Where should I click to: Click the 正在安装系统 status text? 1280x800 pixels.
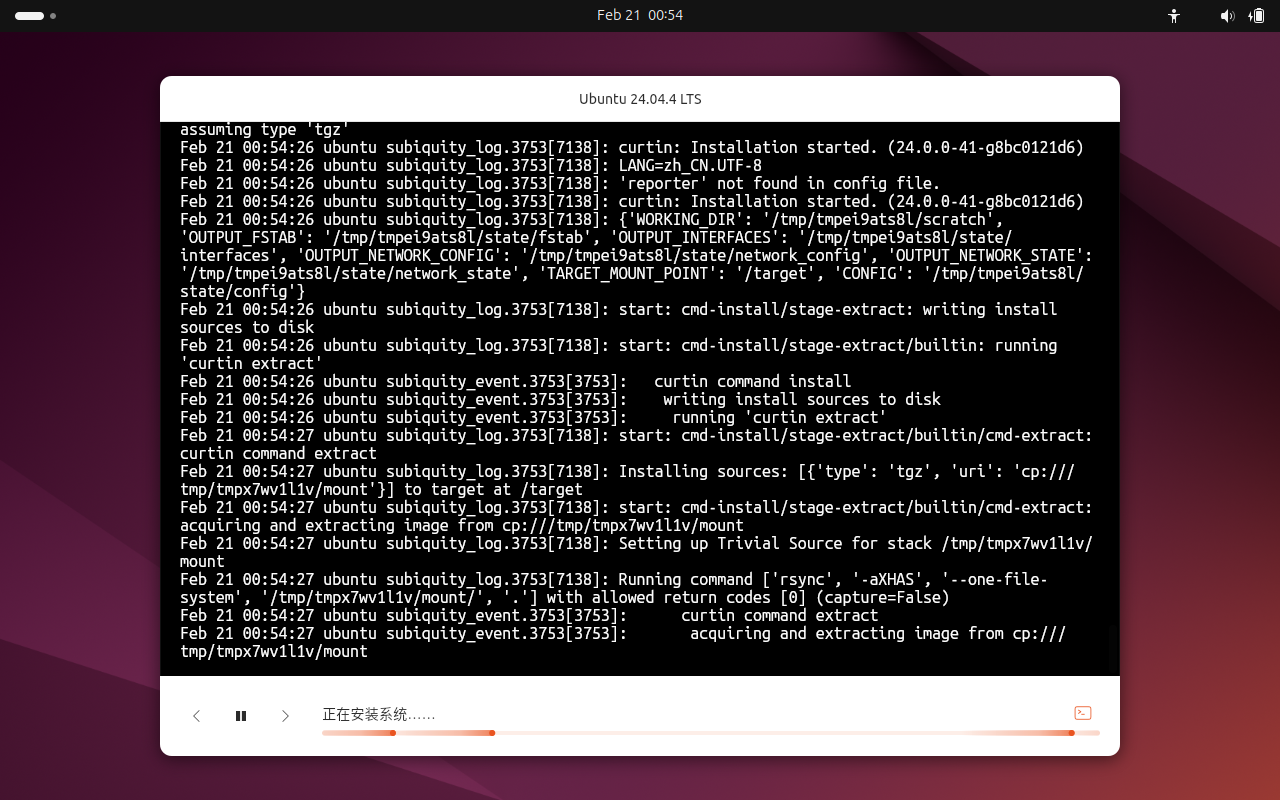[378, 714]
